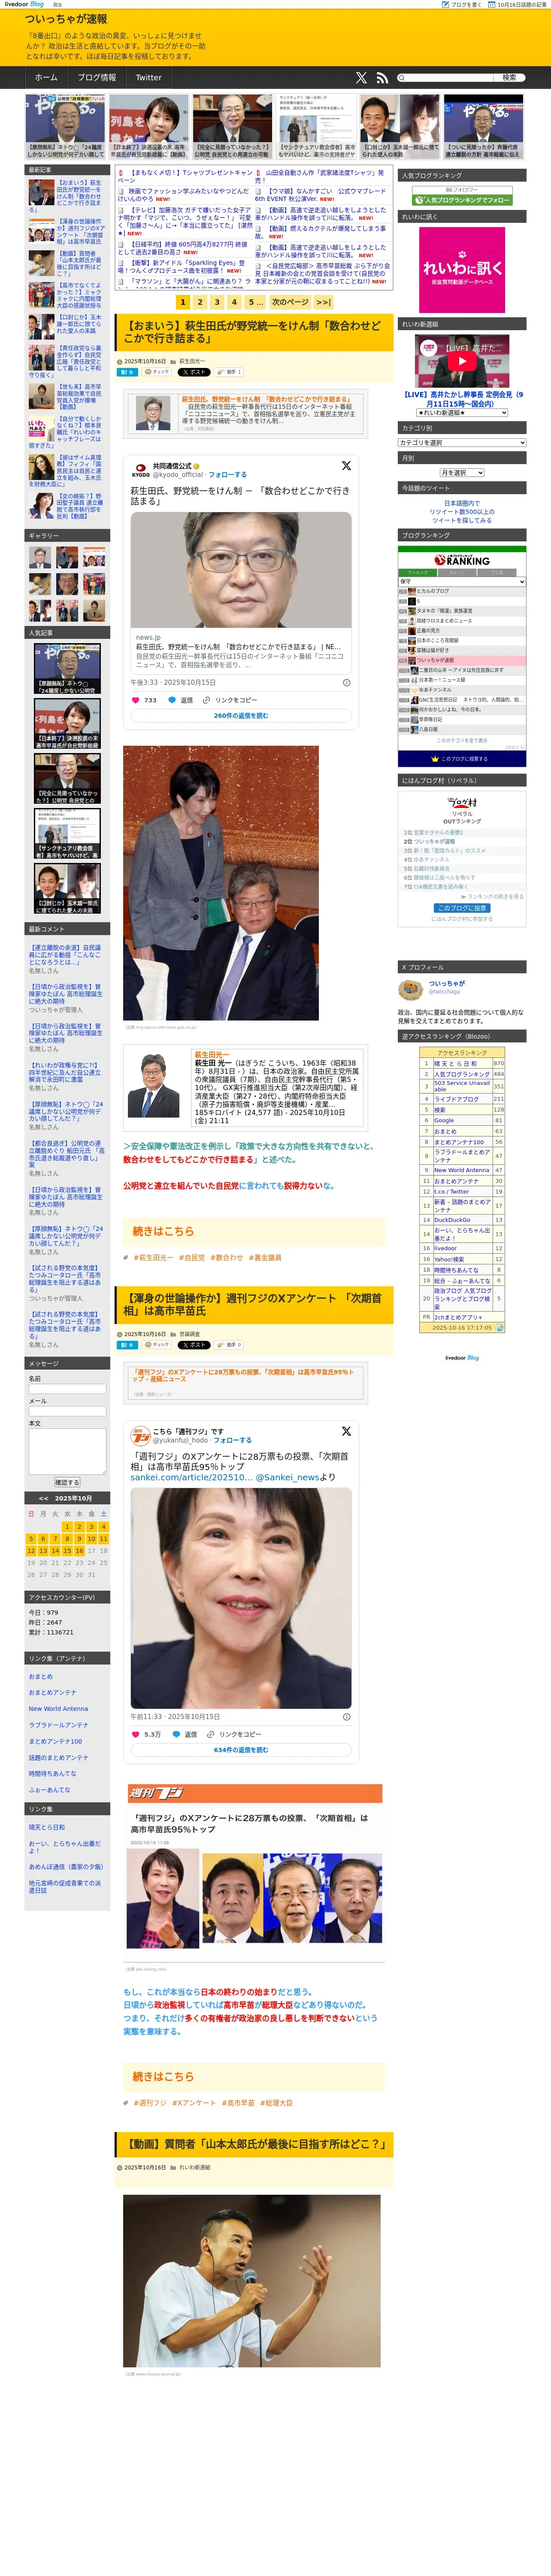Click the ツイートを探してみる link
Image resolution: width=551 pixels, height=2576 pixels.
462,520
